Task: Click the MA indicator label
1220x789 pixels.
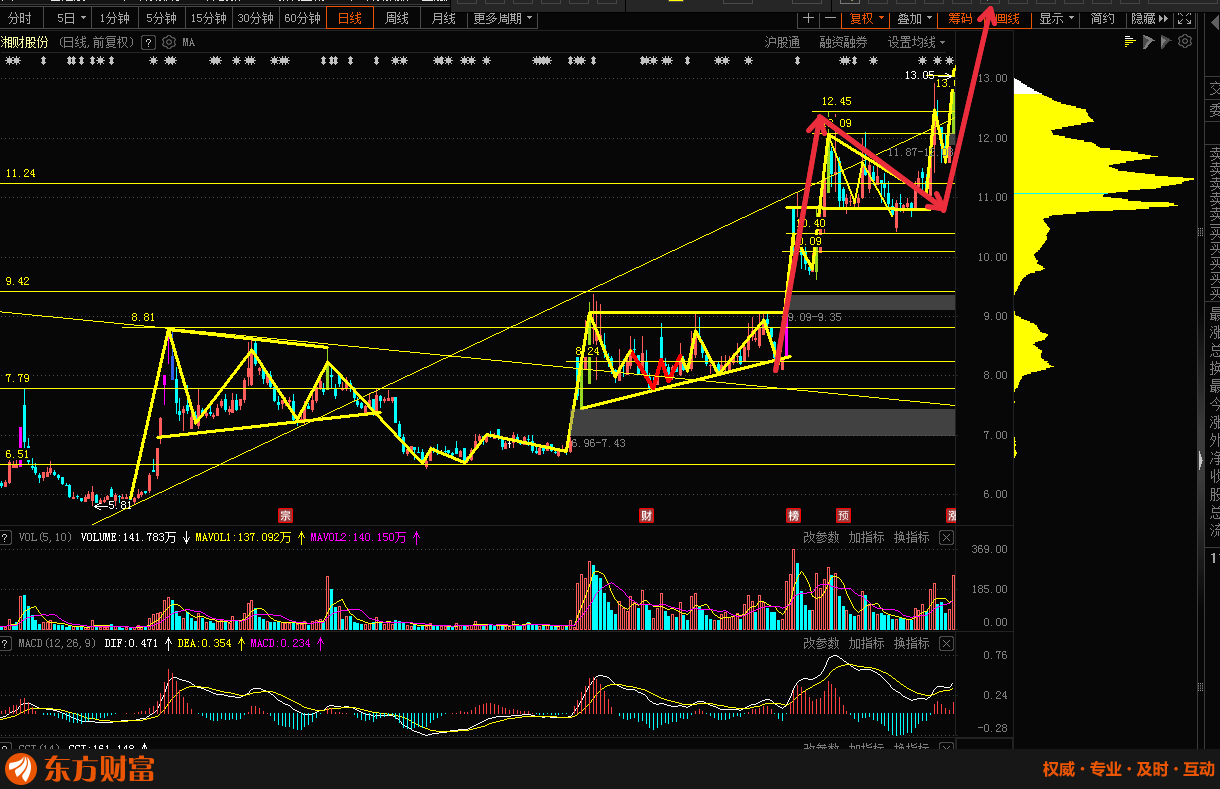Action: point(189,42)
